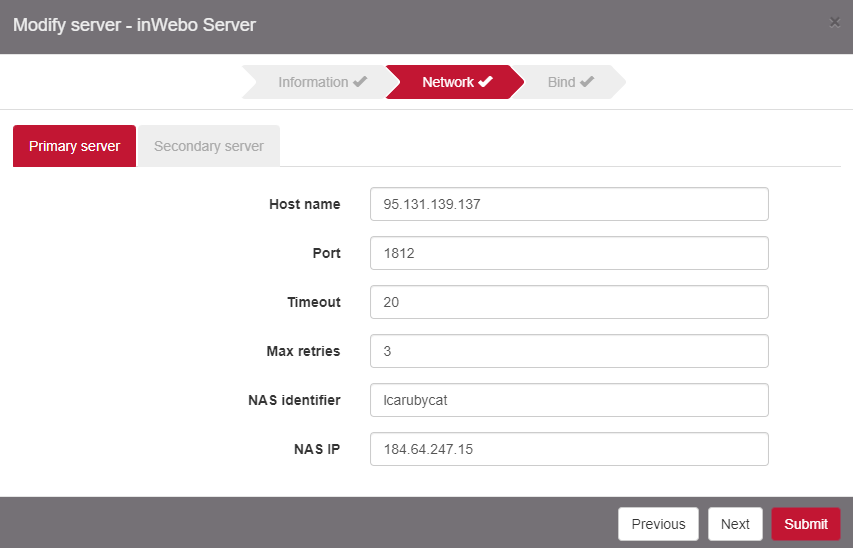Screen dimensions: 853x548
Task: Edit the Timeout value field
Action: point(568,302)
